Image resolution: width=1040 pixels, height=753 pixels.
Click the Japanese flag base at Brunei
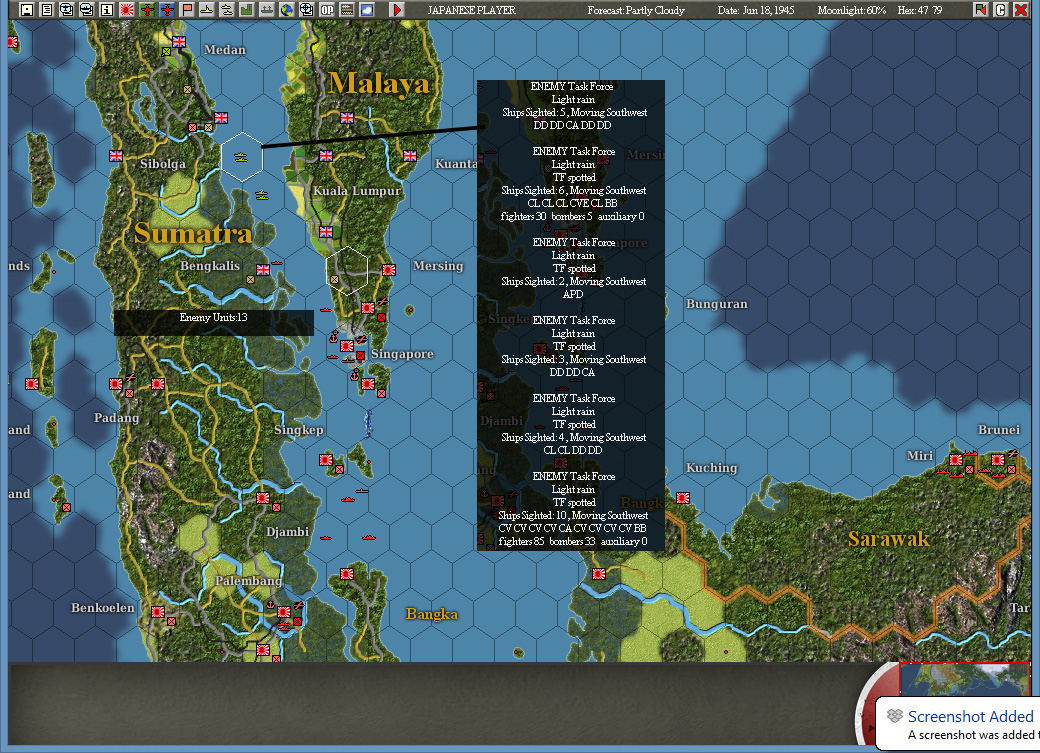(x=998, y=460)
